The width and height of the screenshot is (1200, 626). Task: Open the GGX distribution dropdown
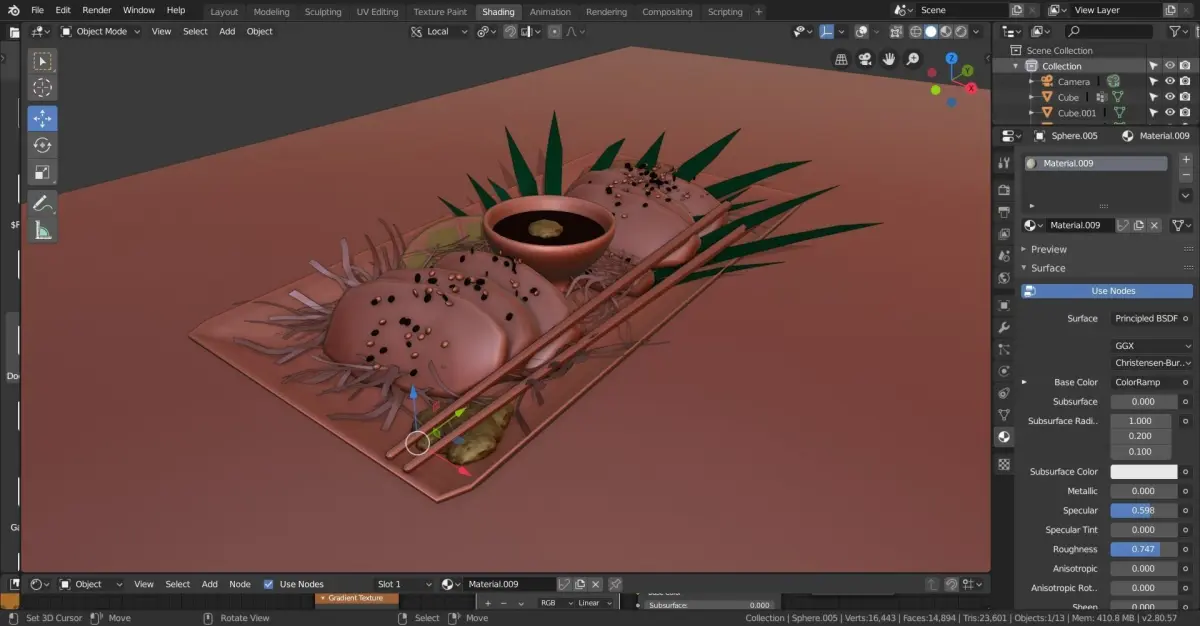pos(1152,345)
